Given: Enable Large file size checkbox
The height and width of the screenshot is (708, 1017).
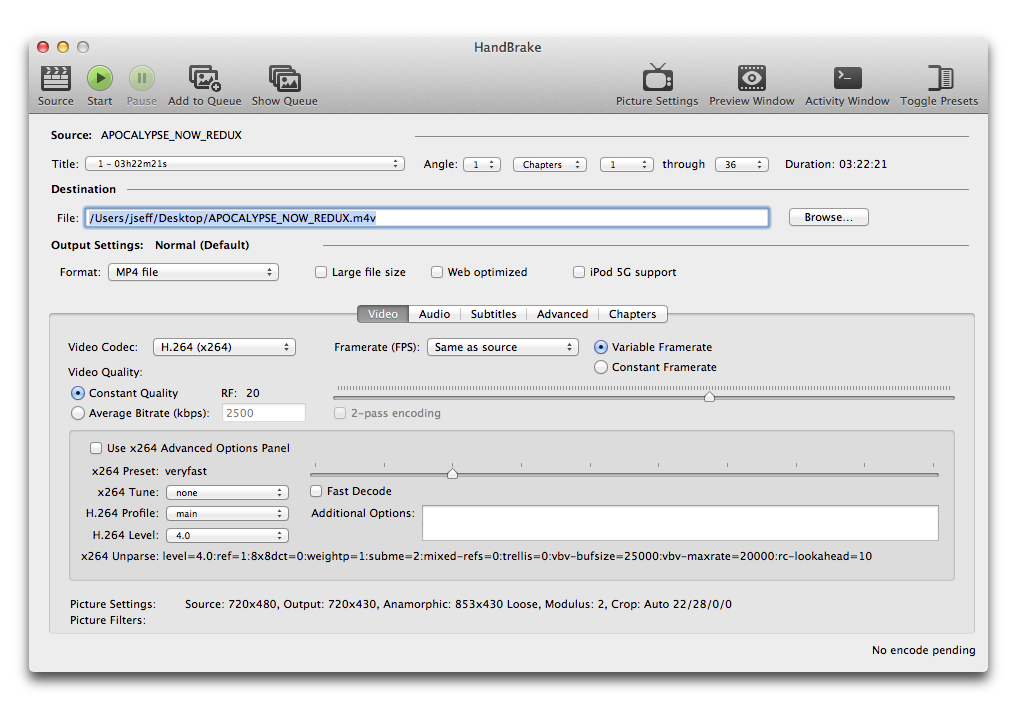Looking at the screenshot, I should click(x=321, y=272).
